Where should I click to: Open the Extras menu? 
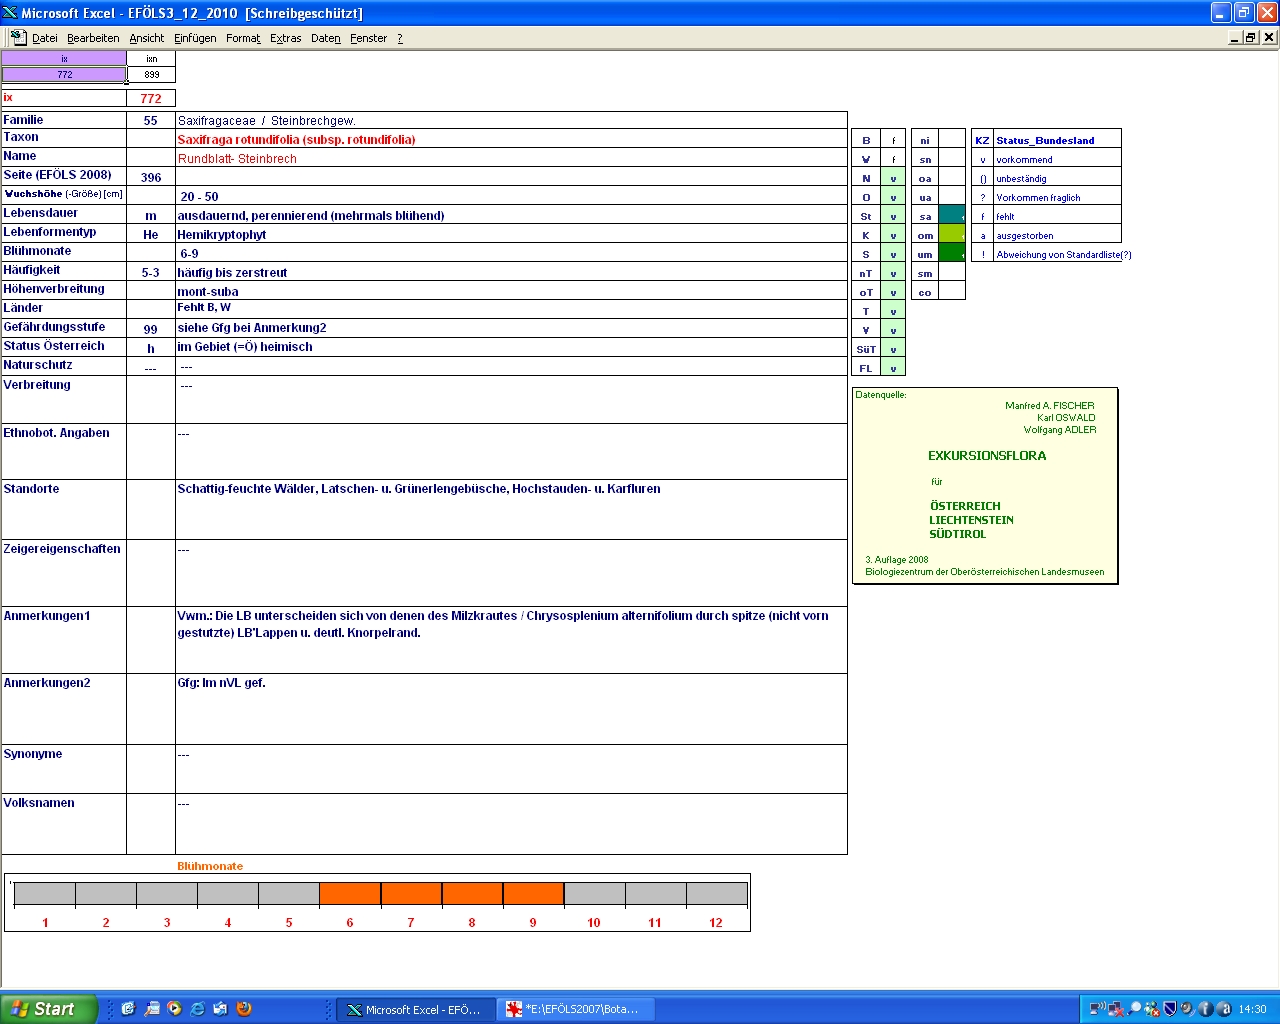click(x=286, y=38)
